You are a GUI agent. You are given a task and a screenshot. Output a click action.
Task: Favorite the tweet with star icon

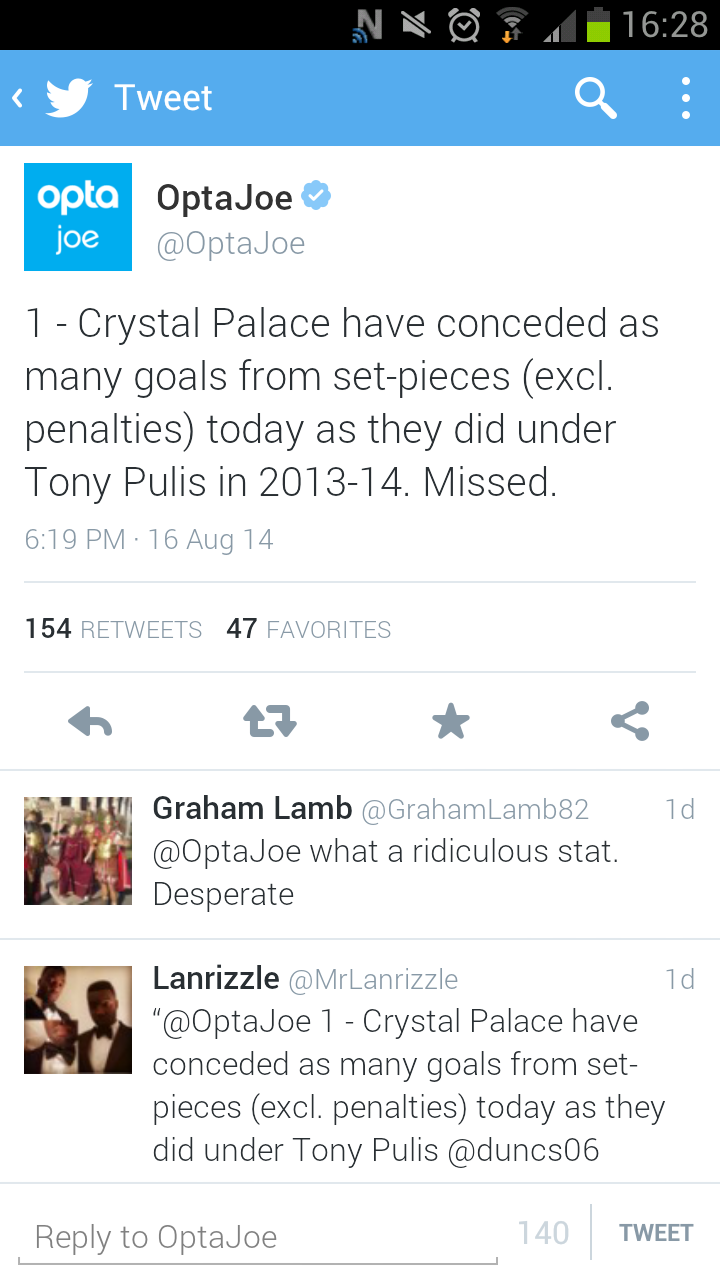[450, 721]
